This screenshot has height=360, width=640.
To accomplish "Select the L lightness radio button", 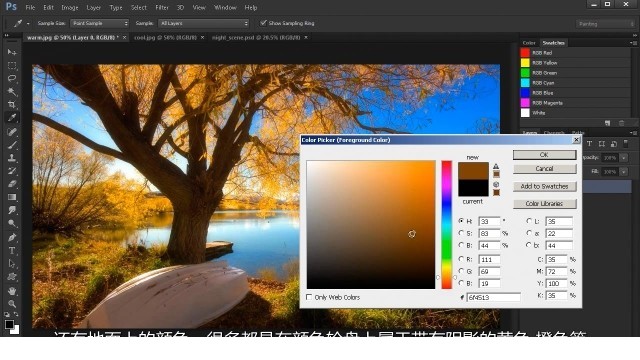I will coord(529,221).
